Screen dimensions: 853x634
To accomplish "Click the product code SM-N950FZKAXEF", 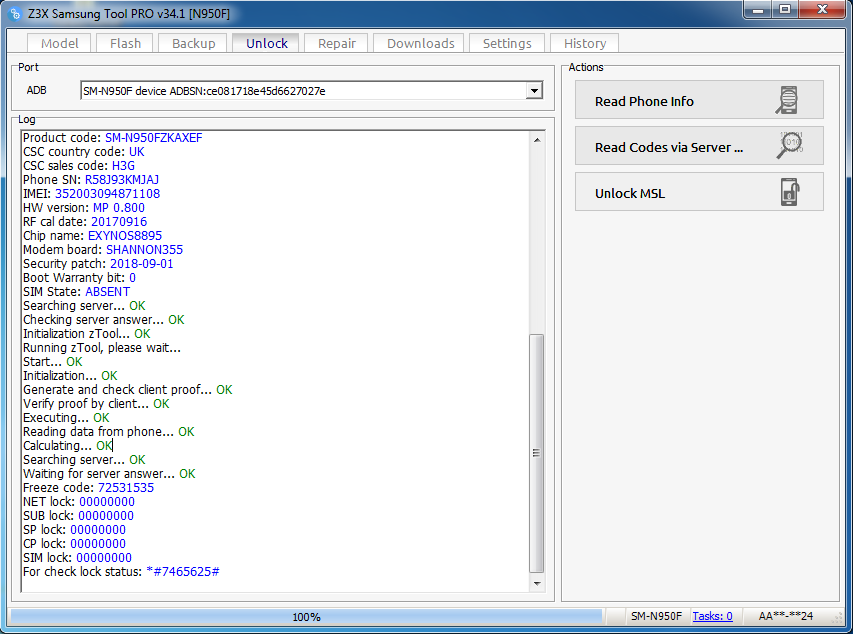I will [153, 138].
